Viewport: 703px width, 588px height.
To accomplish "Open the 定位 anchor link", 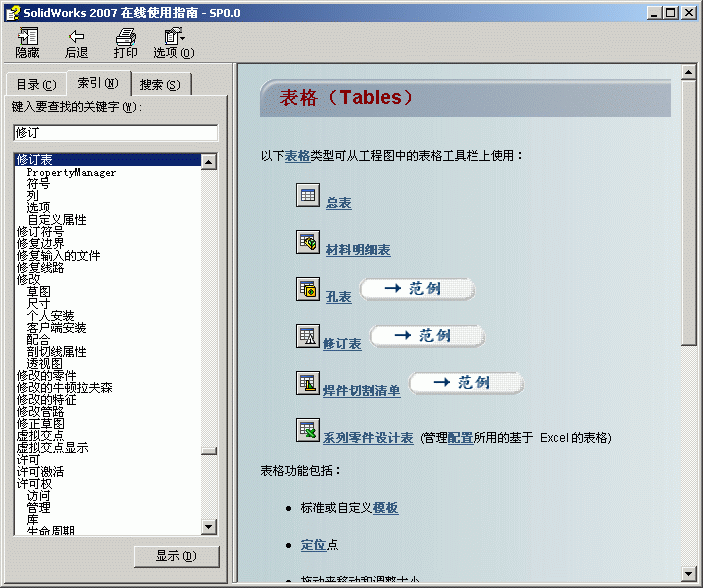I will 313,545.
